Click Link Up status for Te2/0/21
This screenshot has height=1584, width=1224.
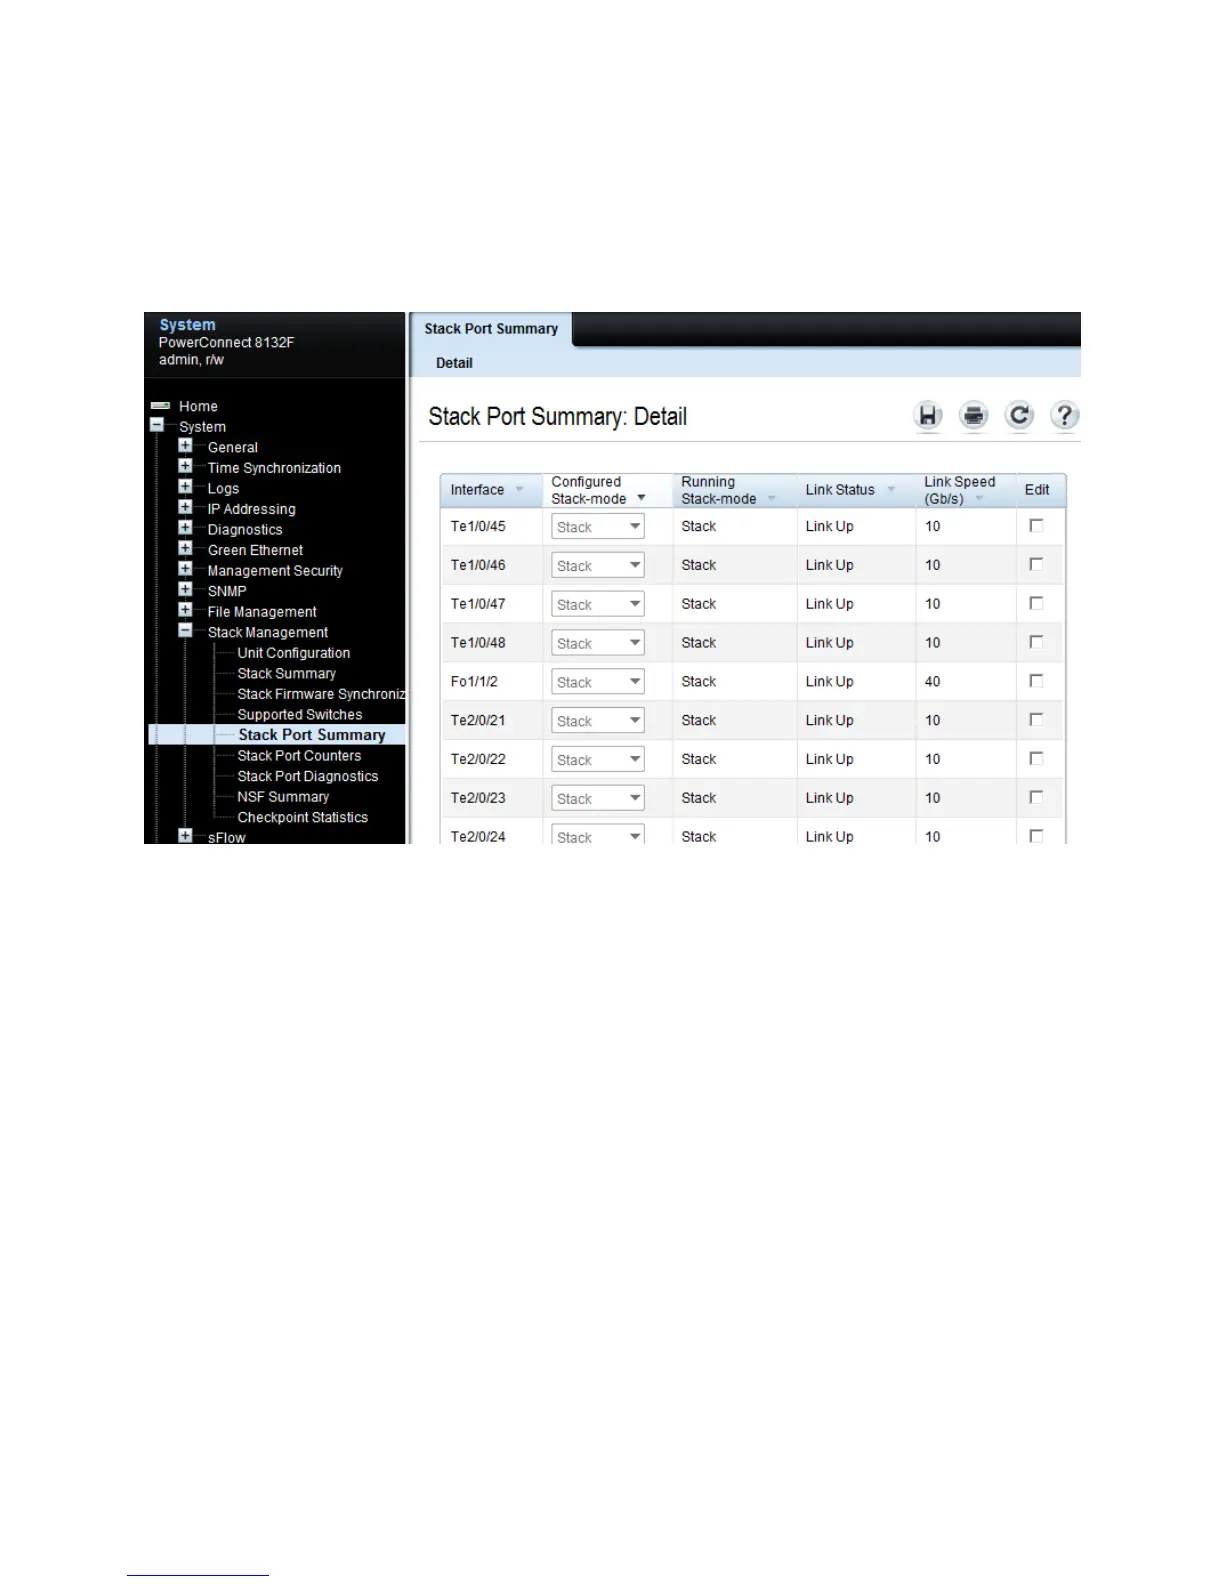(830, 720)
